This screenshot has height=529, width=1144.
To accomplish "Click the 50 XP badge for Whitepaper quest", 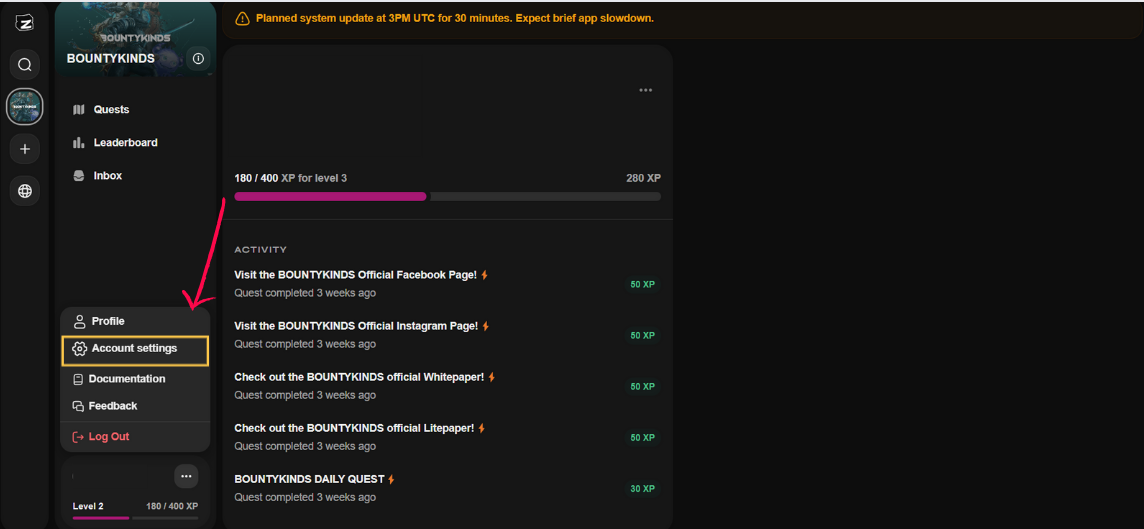I will point(643,387).
